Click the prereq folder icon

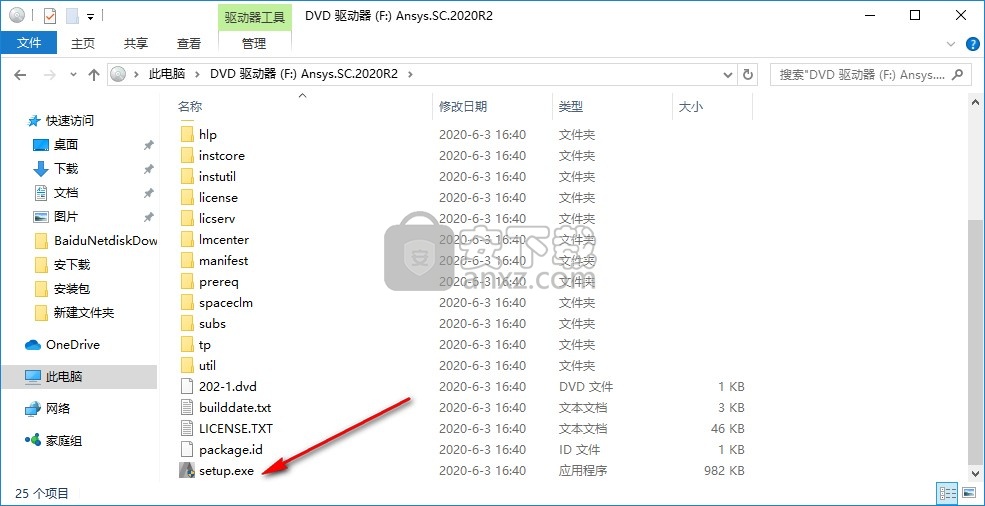[x=187, y=282]
